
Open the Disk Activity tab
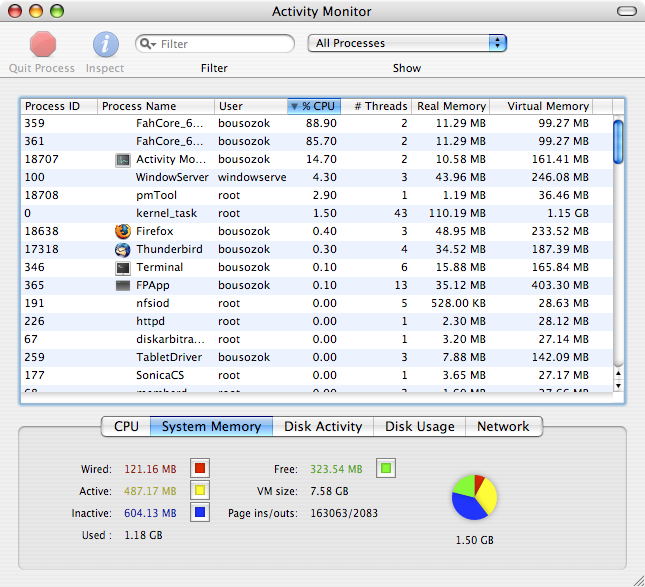tap(323, 426)
